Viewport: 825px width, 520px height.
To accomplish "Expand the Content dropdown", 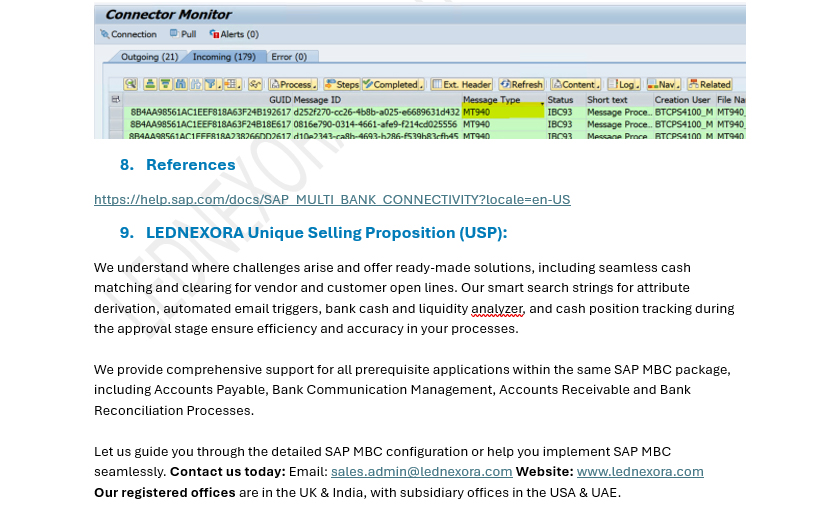I will point(576,85).
